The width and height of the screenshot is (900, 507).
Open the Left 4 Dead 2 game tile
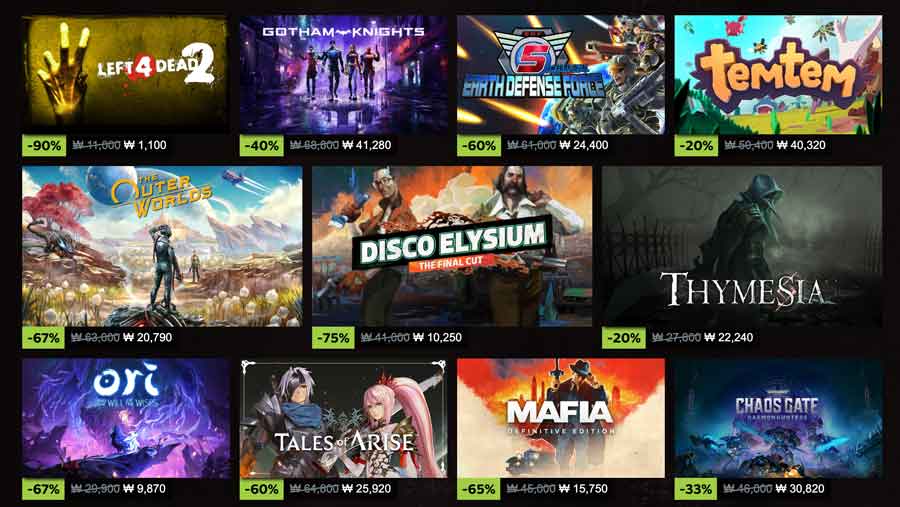125,74
